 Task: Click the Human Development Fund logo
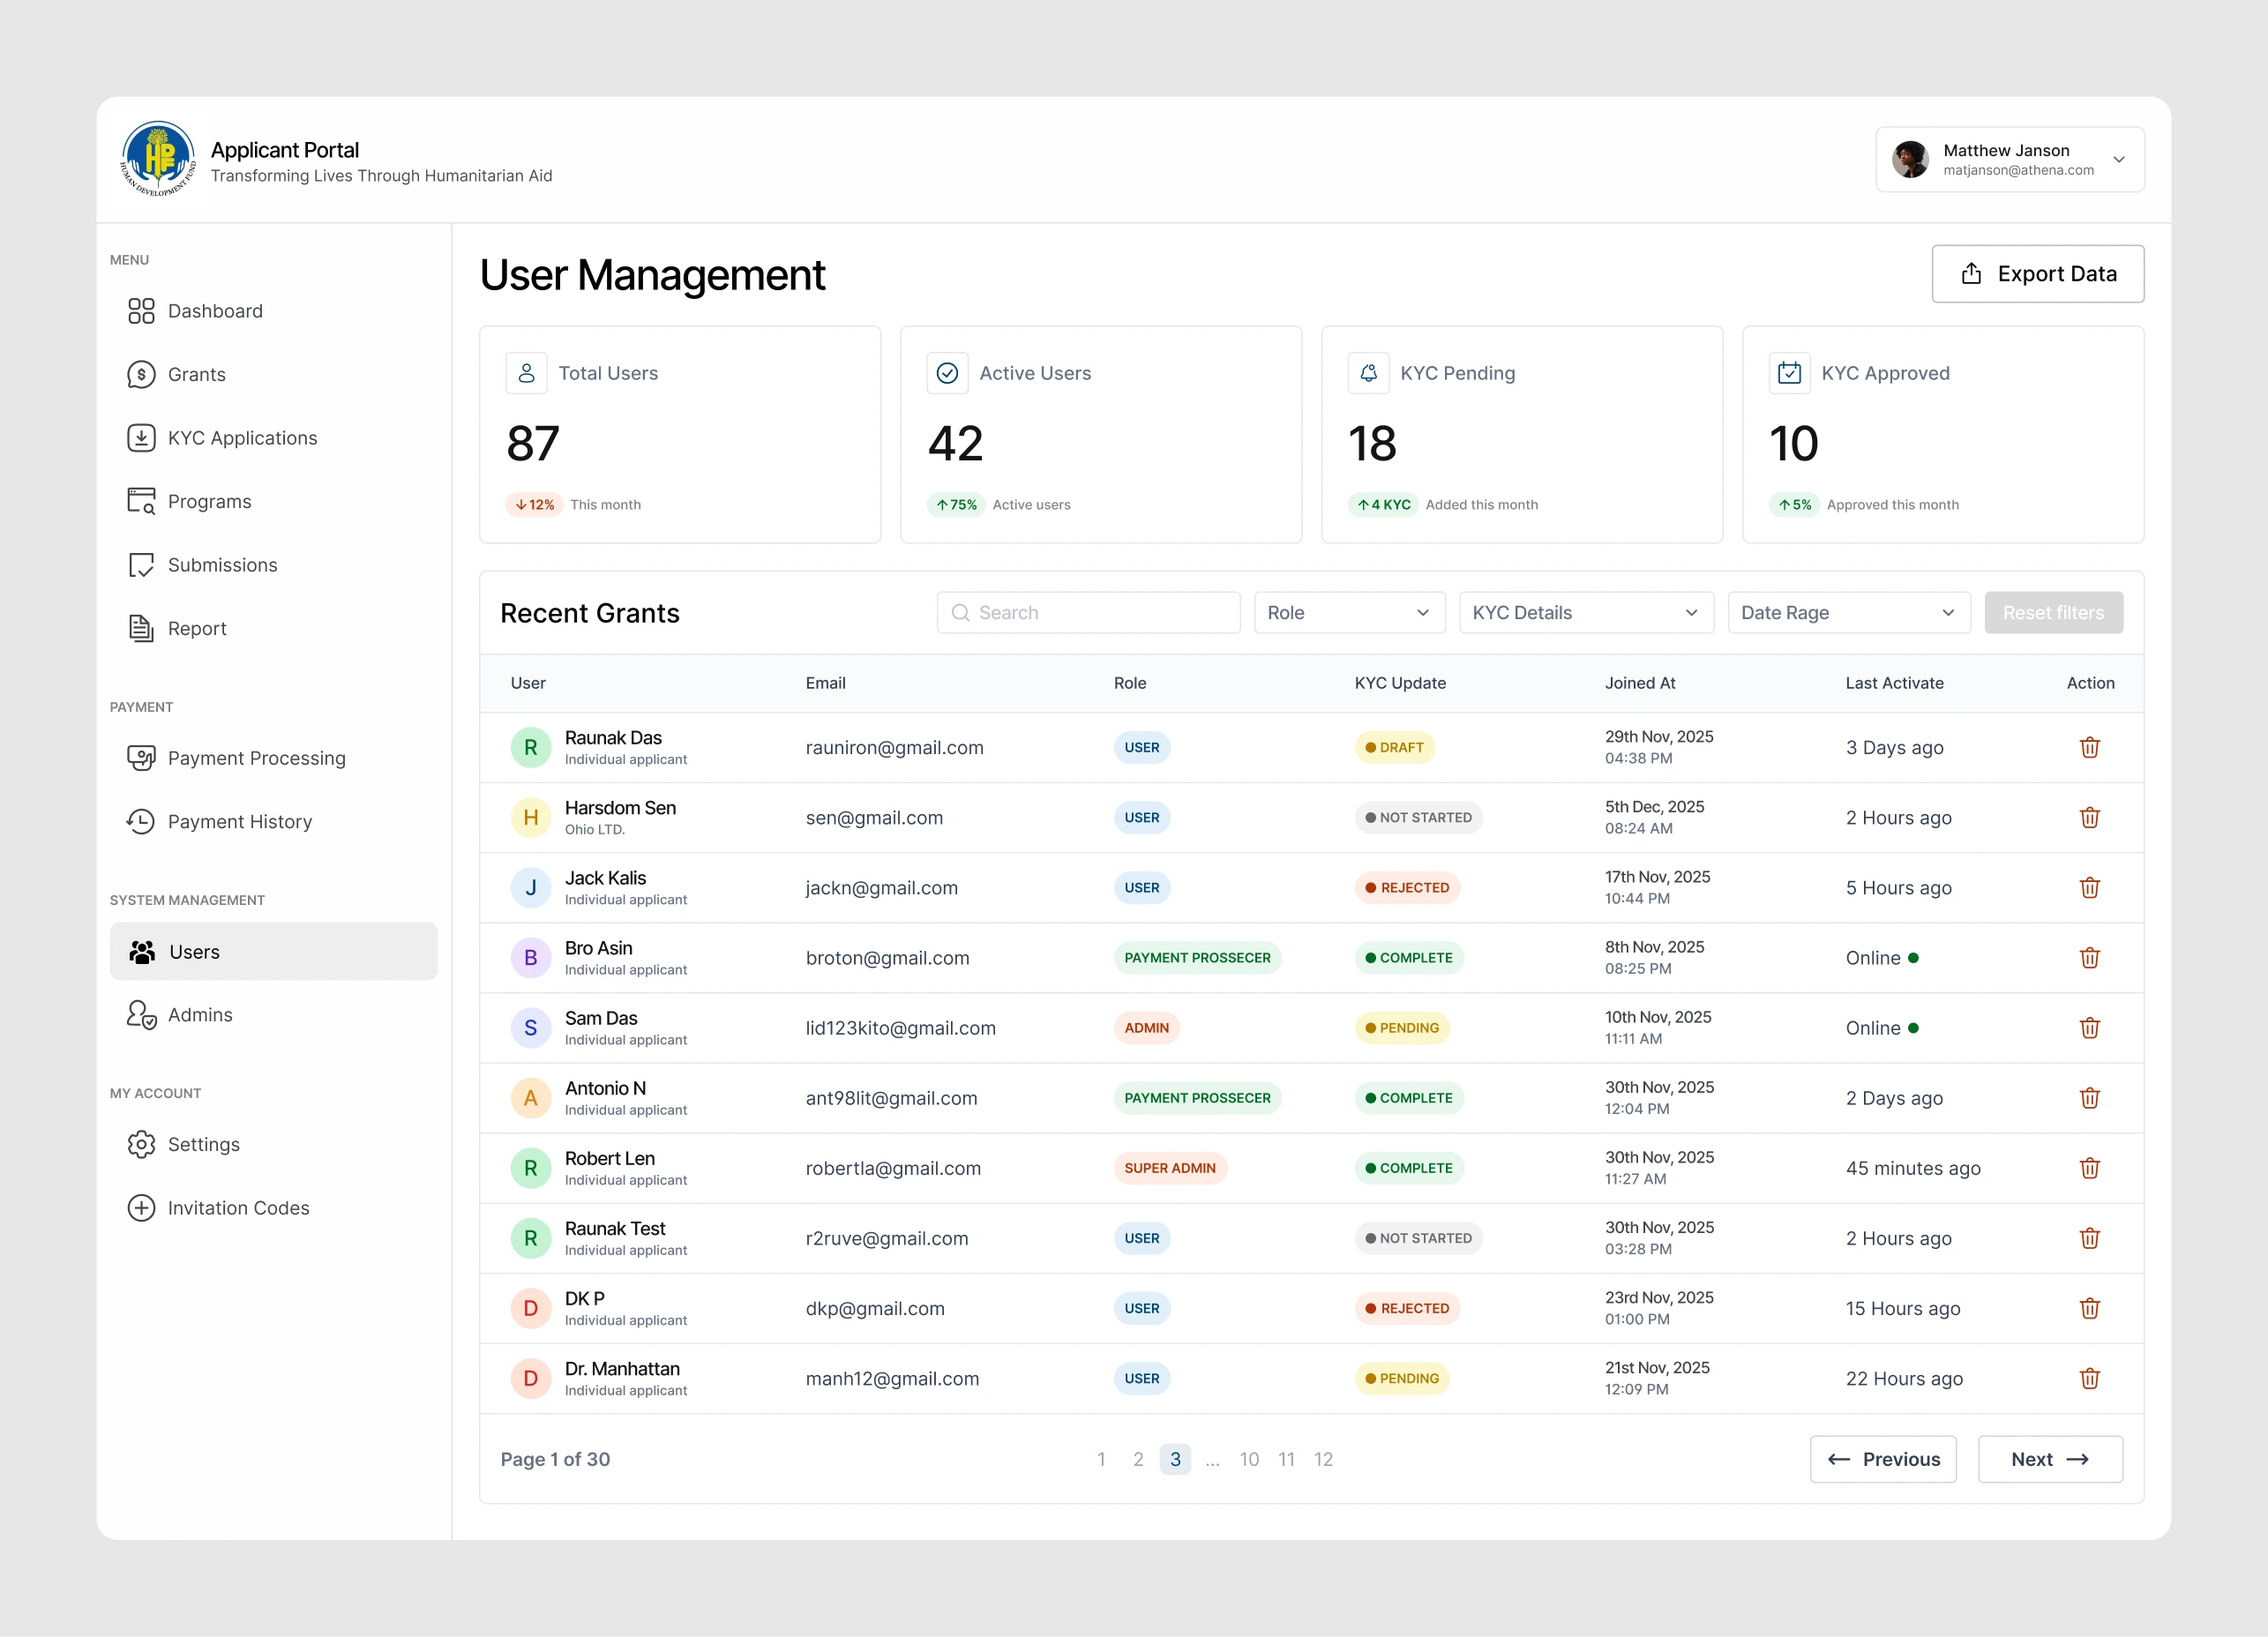158,159
